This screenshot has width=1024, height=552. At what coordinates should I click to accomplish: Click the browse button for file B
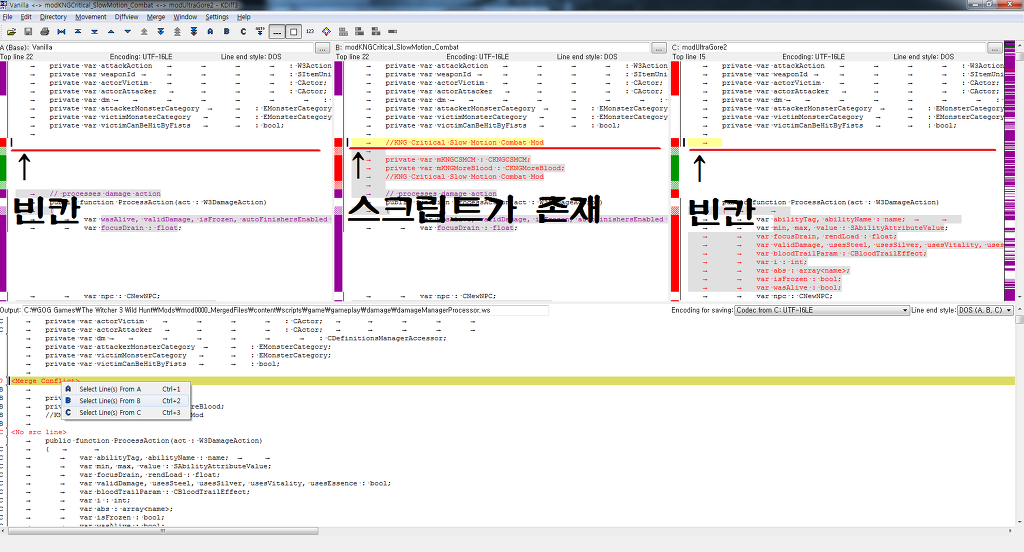pos(658,47)
